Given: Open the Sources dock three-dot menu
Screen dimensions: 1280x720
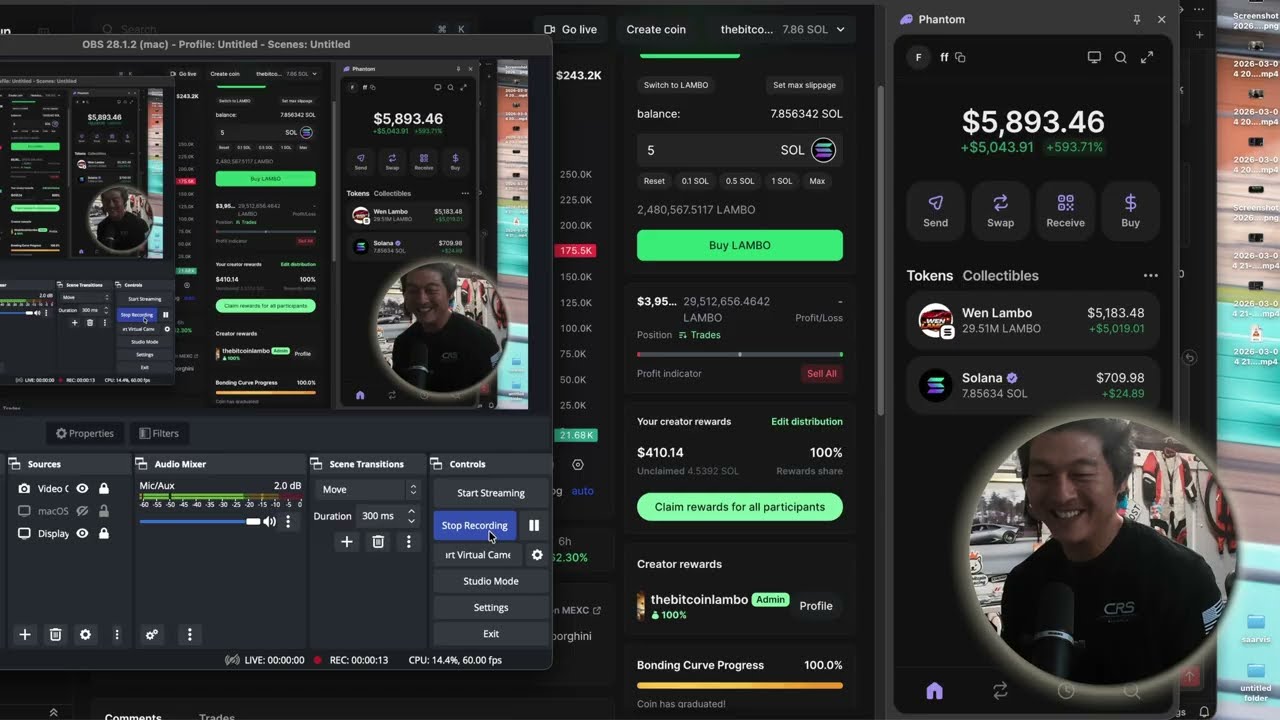Looking at the screenshot, I should (x=117, y=634).
